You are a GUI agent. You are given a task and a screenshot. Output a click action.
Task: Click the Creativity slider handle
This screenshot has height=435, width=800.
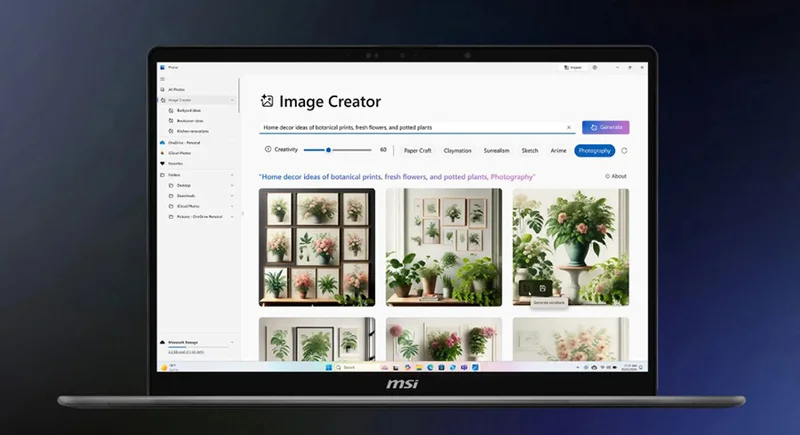[x=331, y=149]
